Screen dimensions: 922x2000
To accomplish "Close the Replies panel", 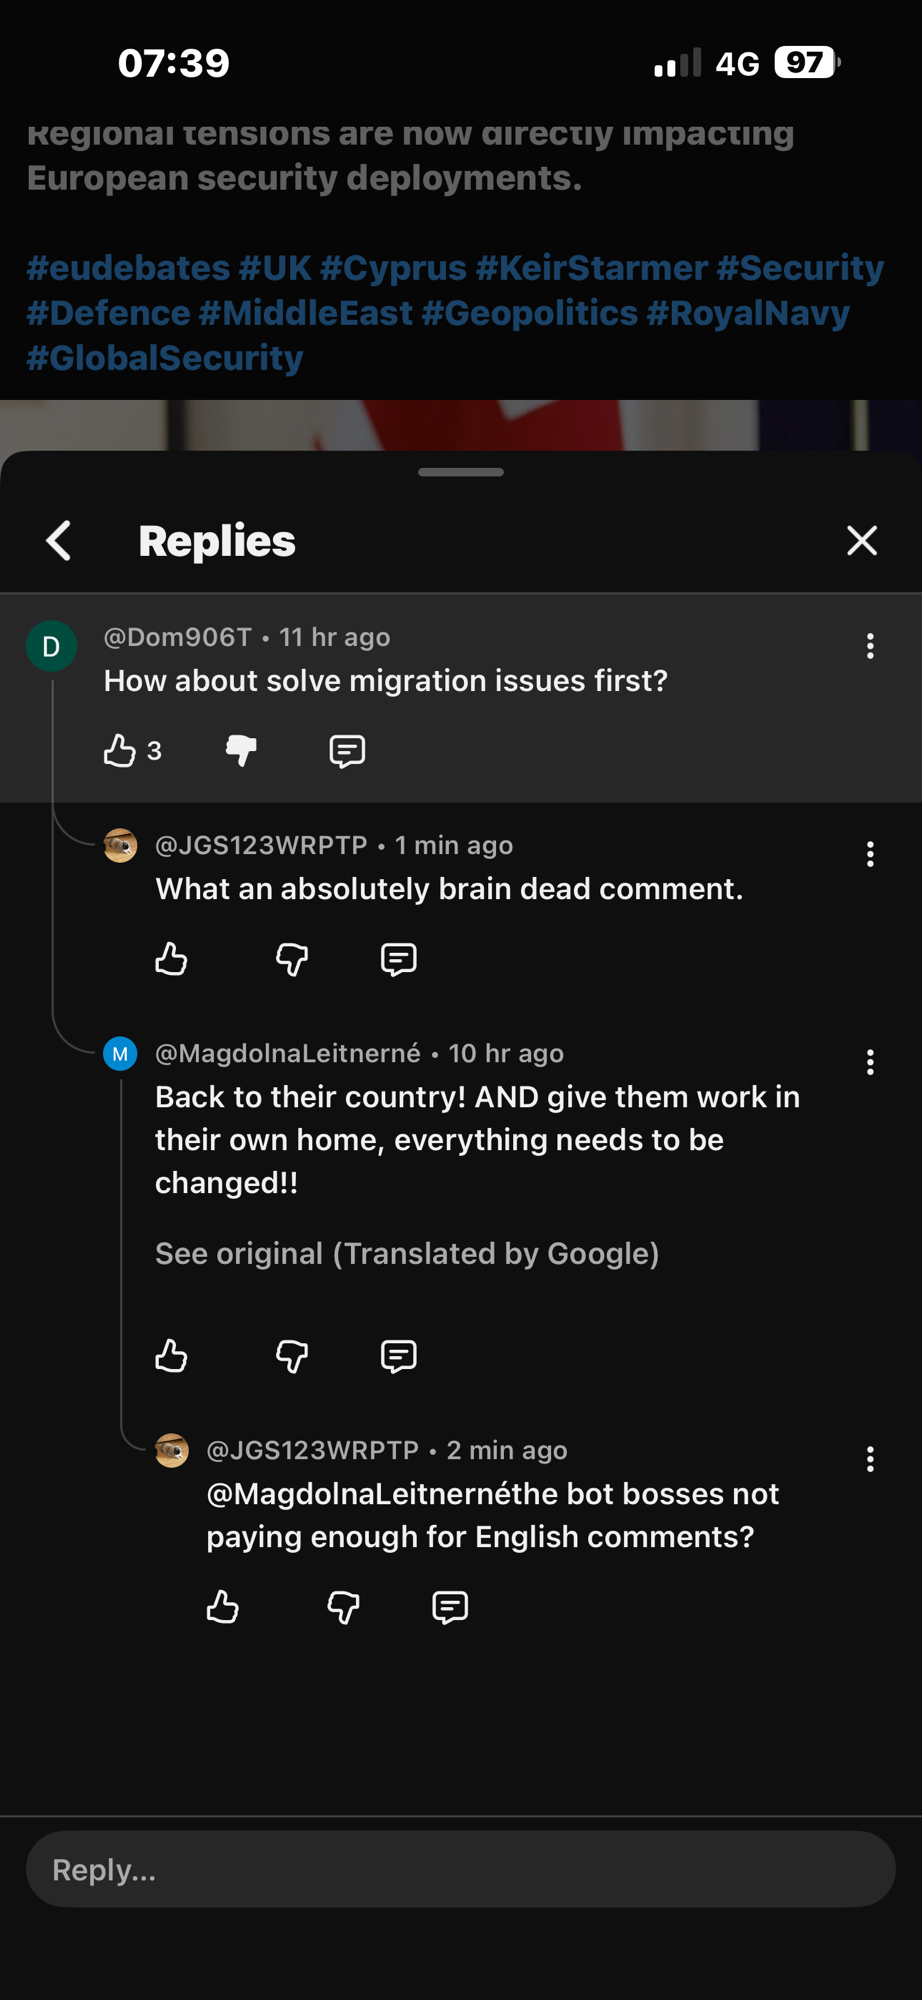I will pos(861,541).
